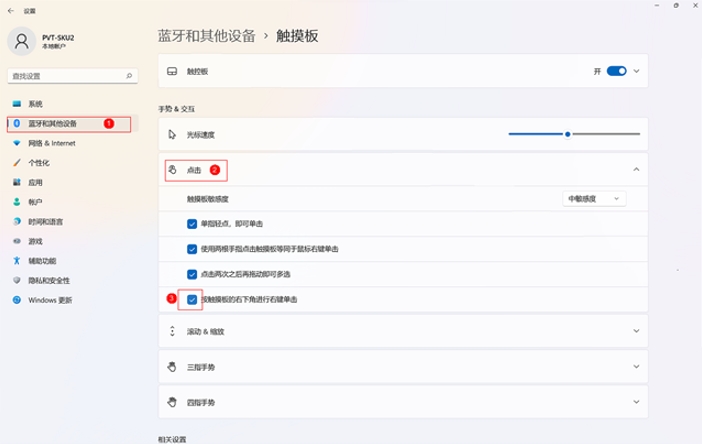This screenshot has width=702, height=444.
Task: Select 时间和语言 in the sidebar
Action: [46, 221]
